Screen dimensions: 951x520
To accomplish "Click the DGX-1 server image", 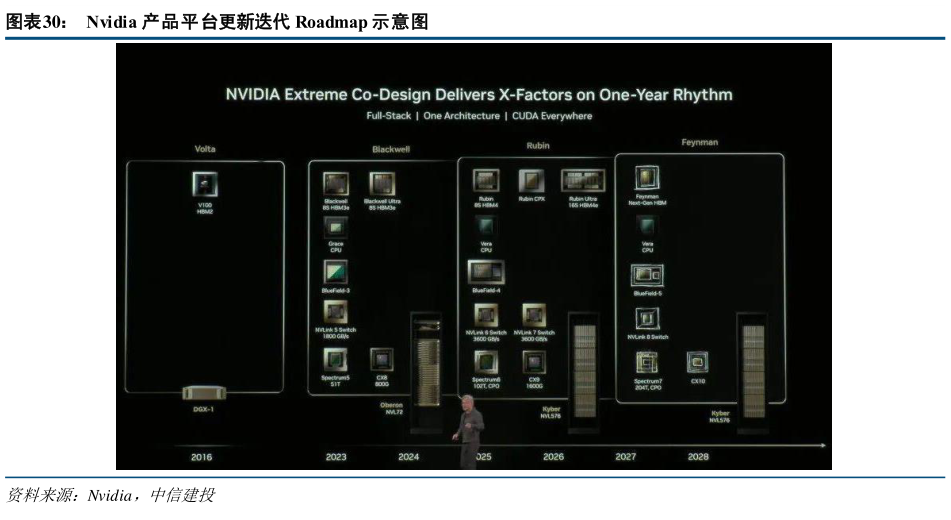I will [x=204, y=393].
